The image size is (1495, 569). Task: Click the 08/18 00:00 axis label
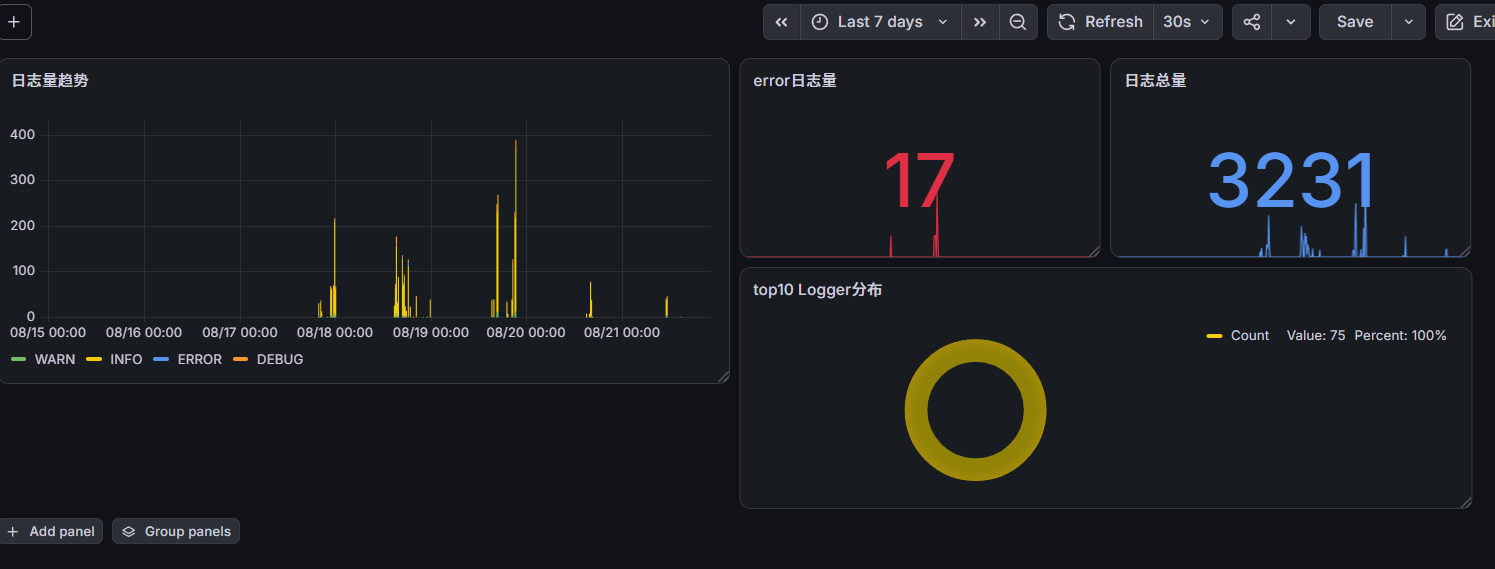click(335, 332)
